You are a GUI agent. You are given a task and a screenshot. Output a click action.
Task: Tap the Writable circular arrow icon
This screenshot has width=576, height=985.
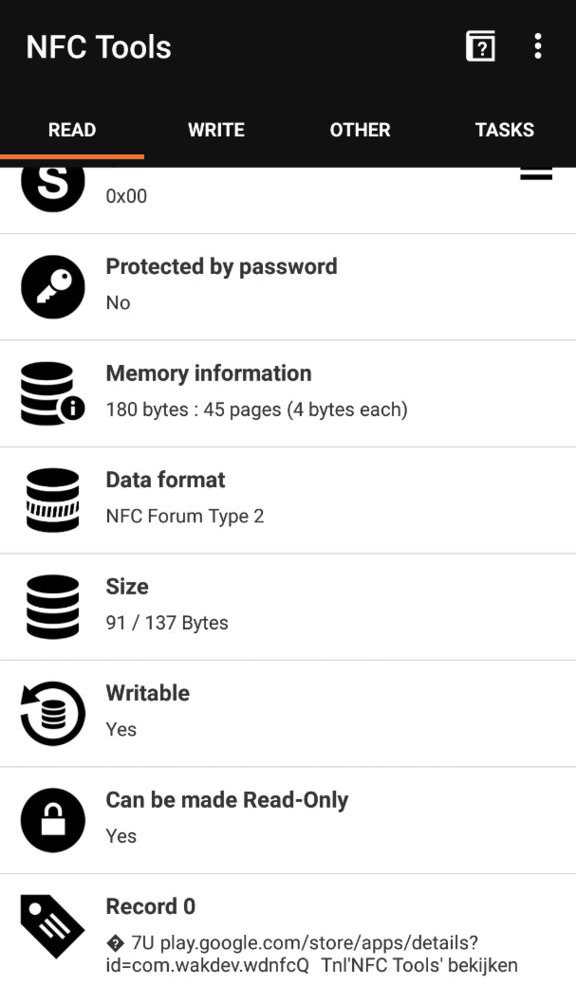(53, 714)
